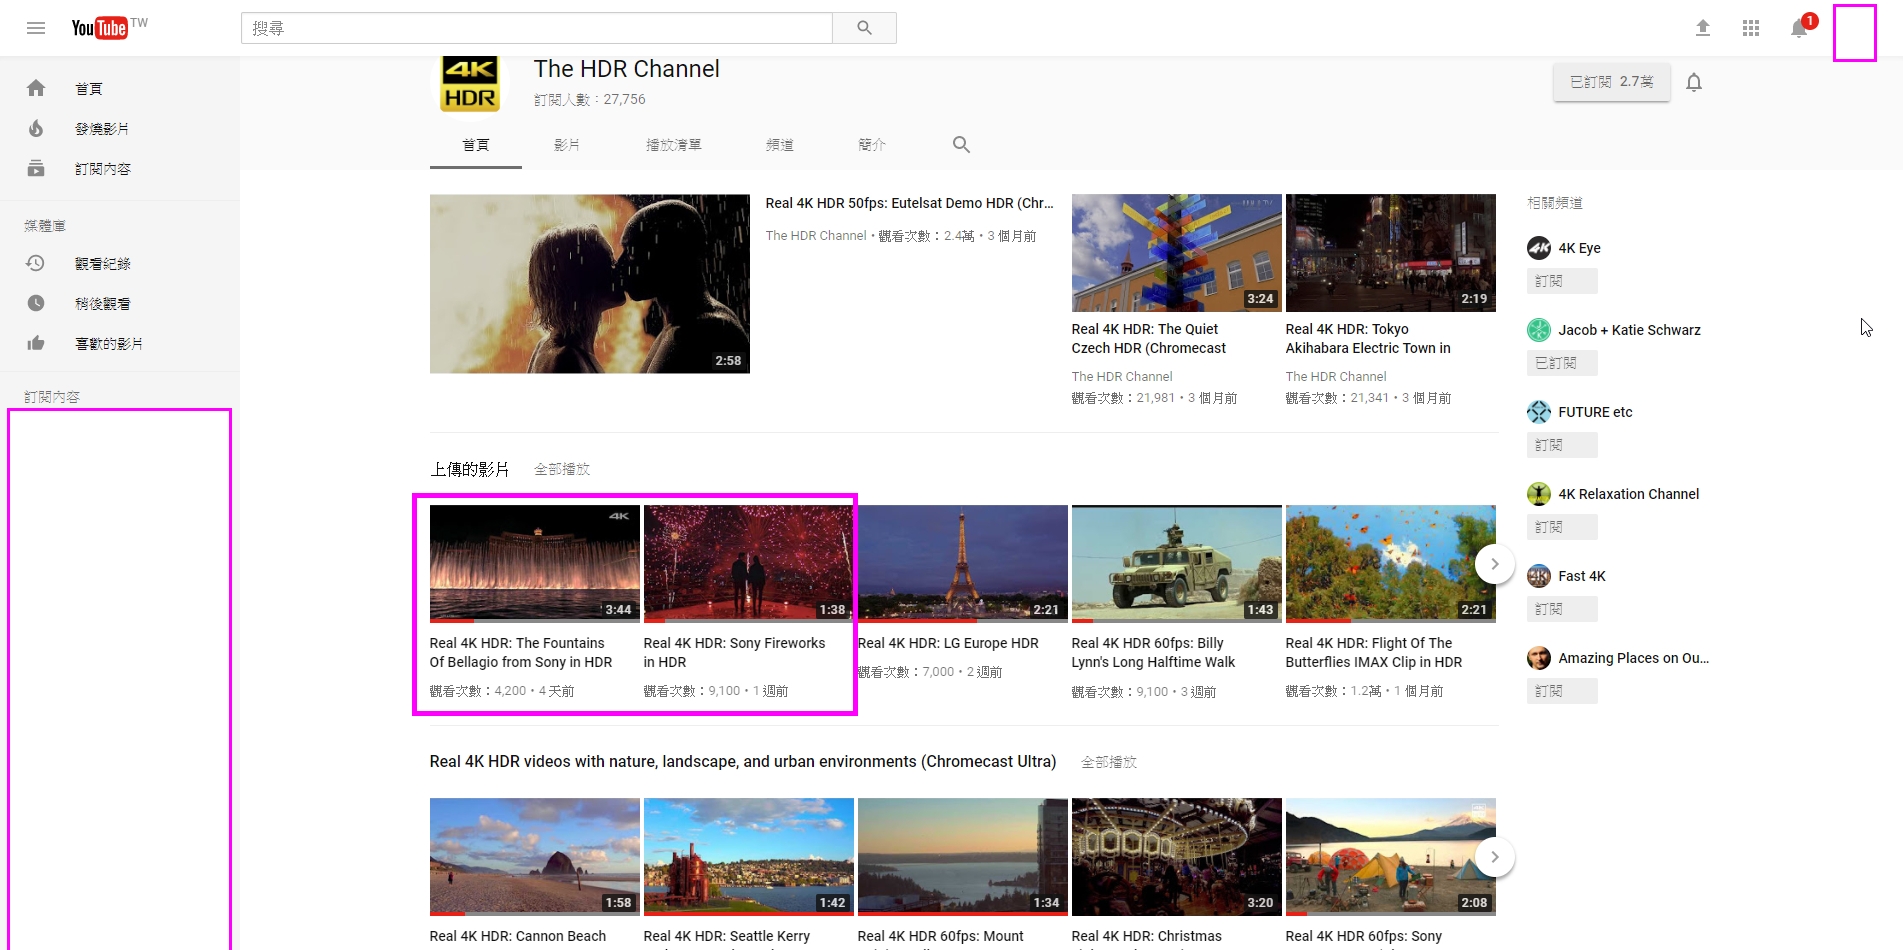The width and height of the screenshot is (1903, 950).
Task: Open The Quiet Czech HDR title
Action: (1148, 339)
